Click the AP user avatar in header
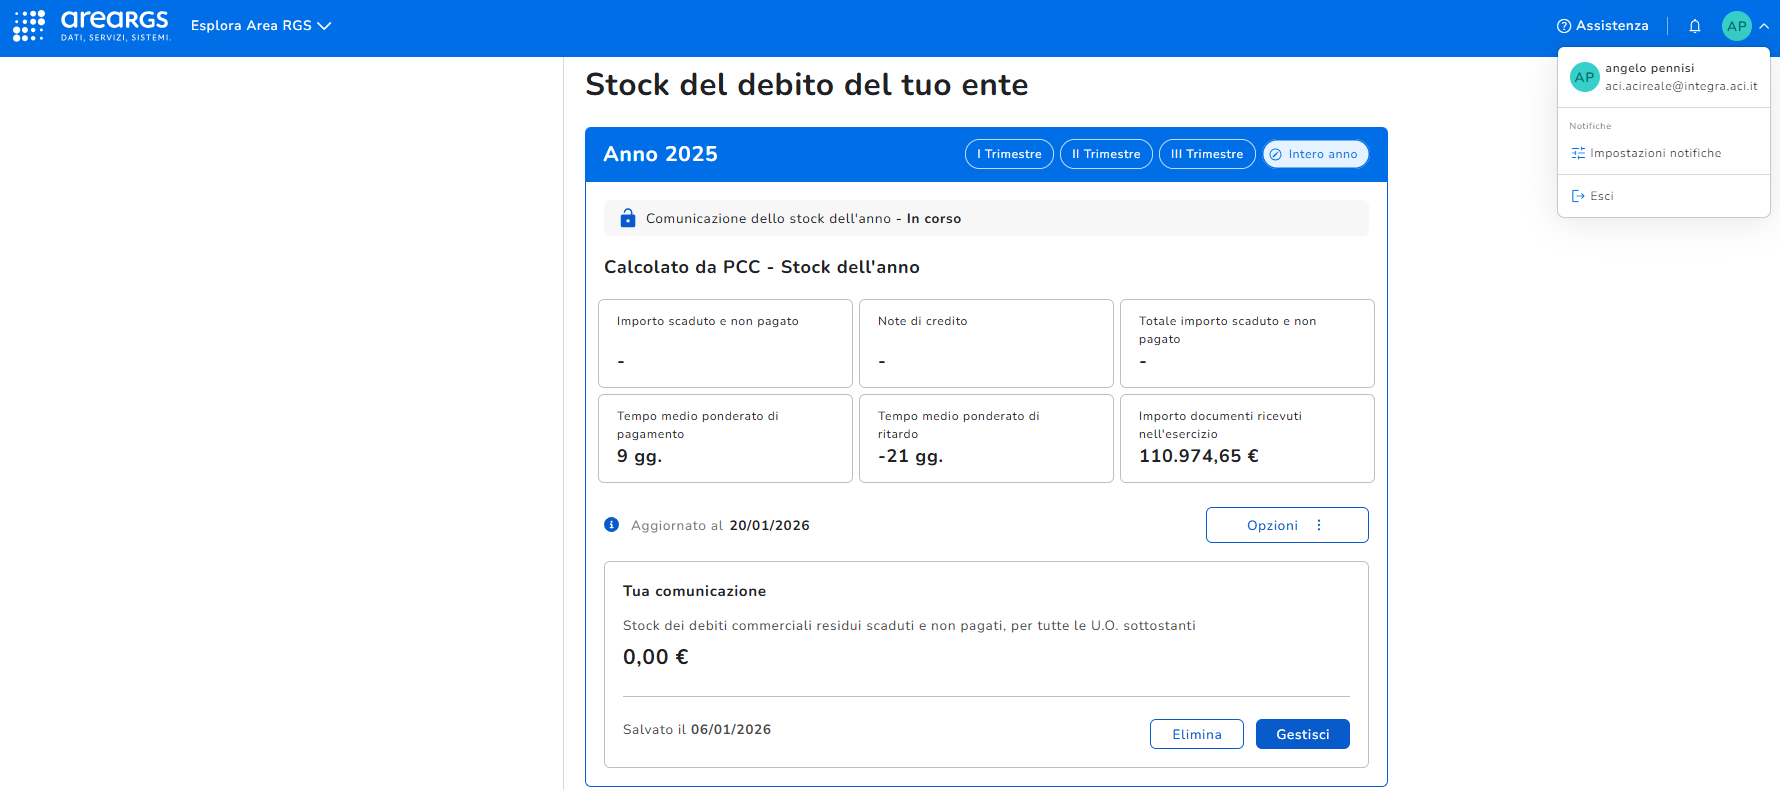This screenshot has width=1780, height=790. click(1736, 26)
